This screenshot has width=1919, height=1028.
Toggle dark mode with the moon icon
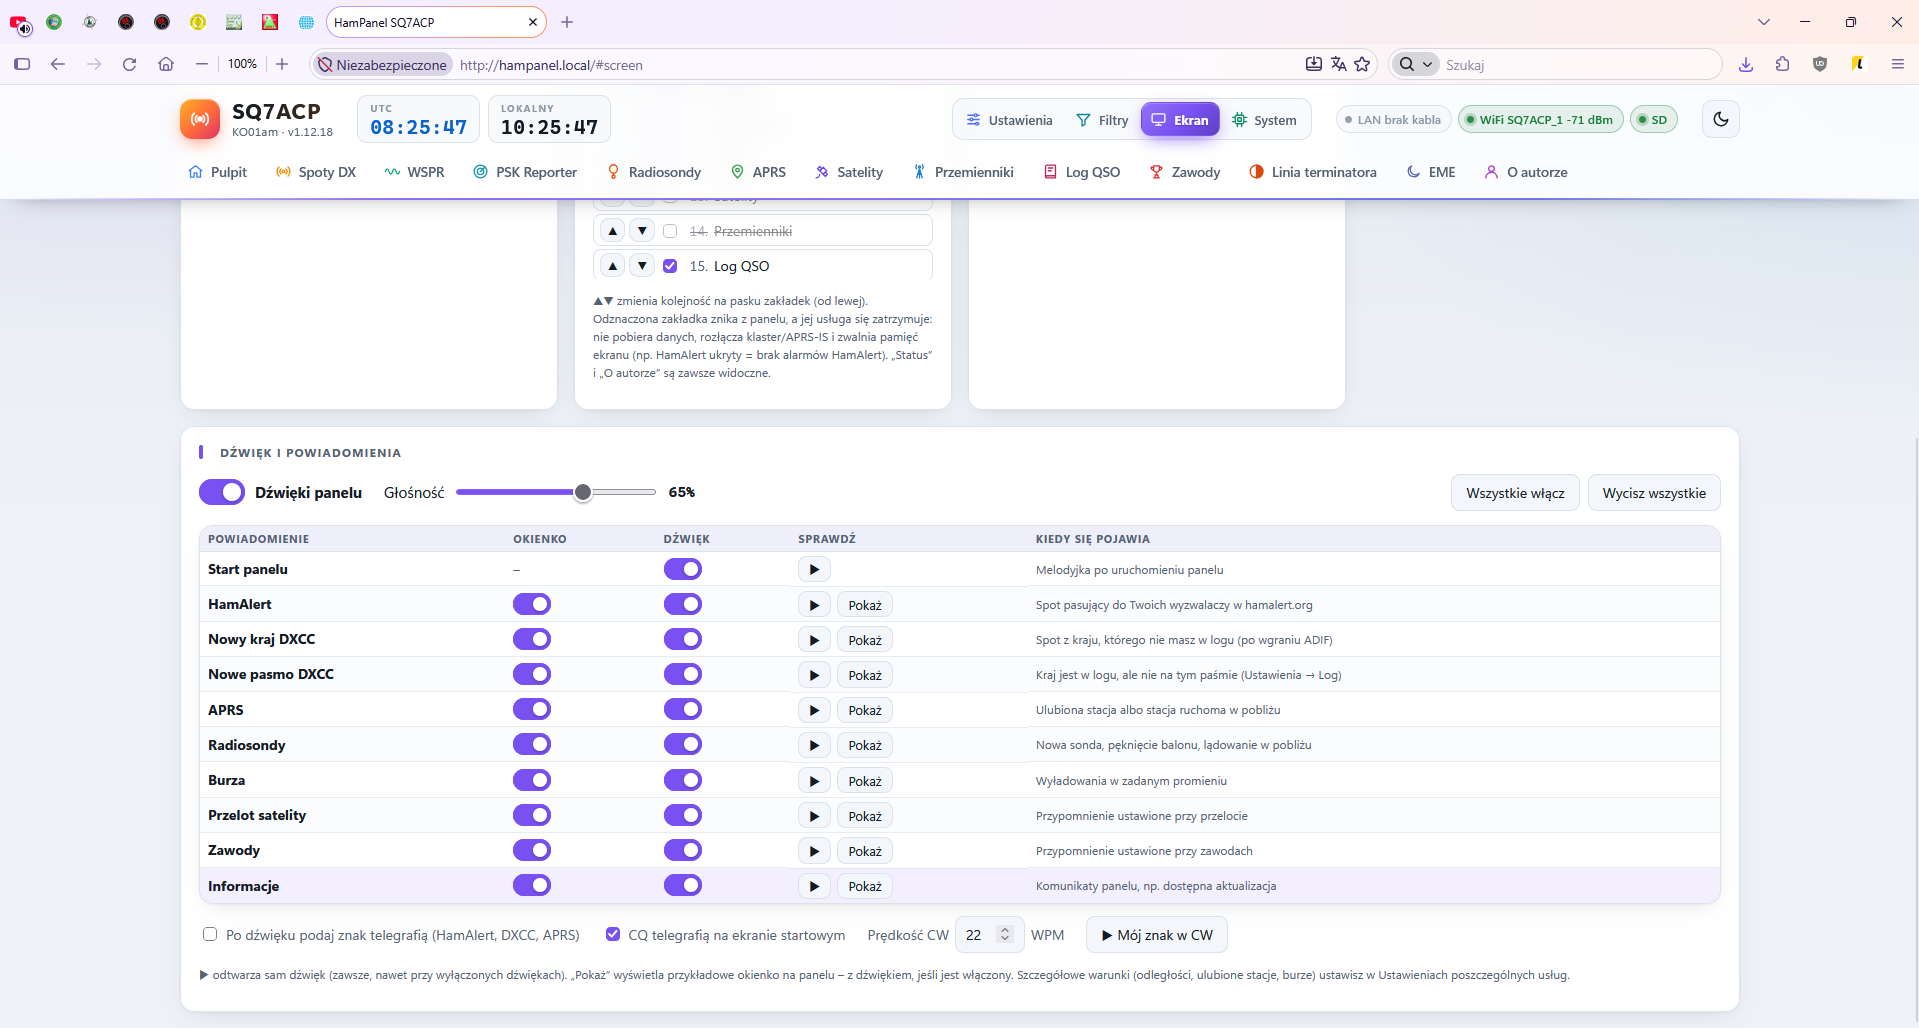coord(1720,119)
